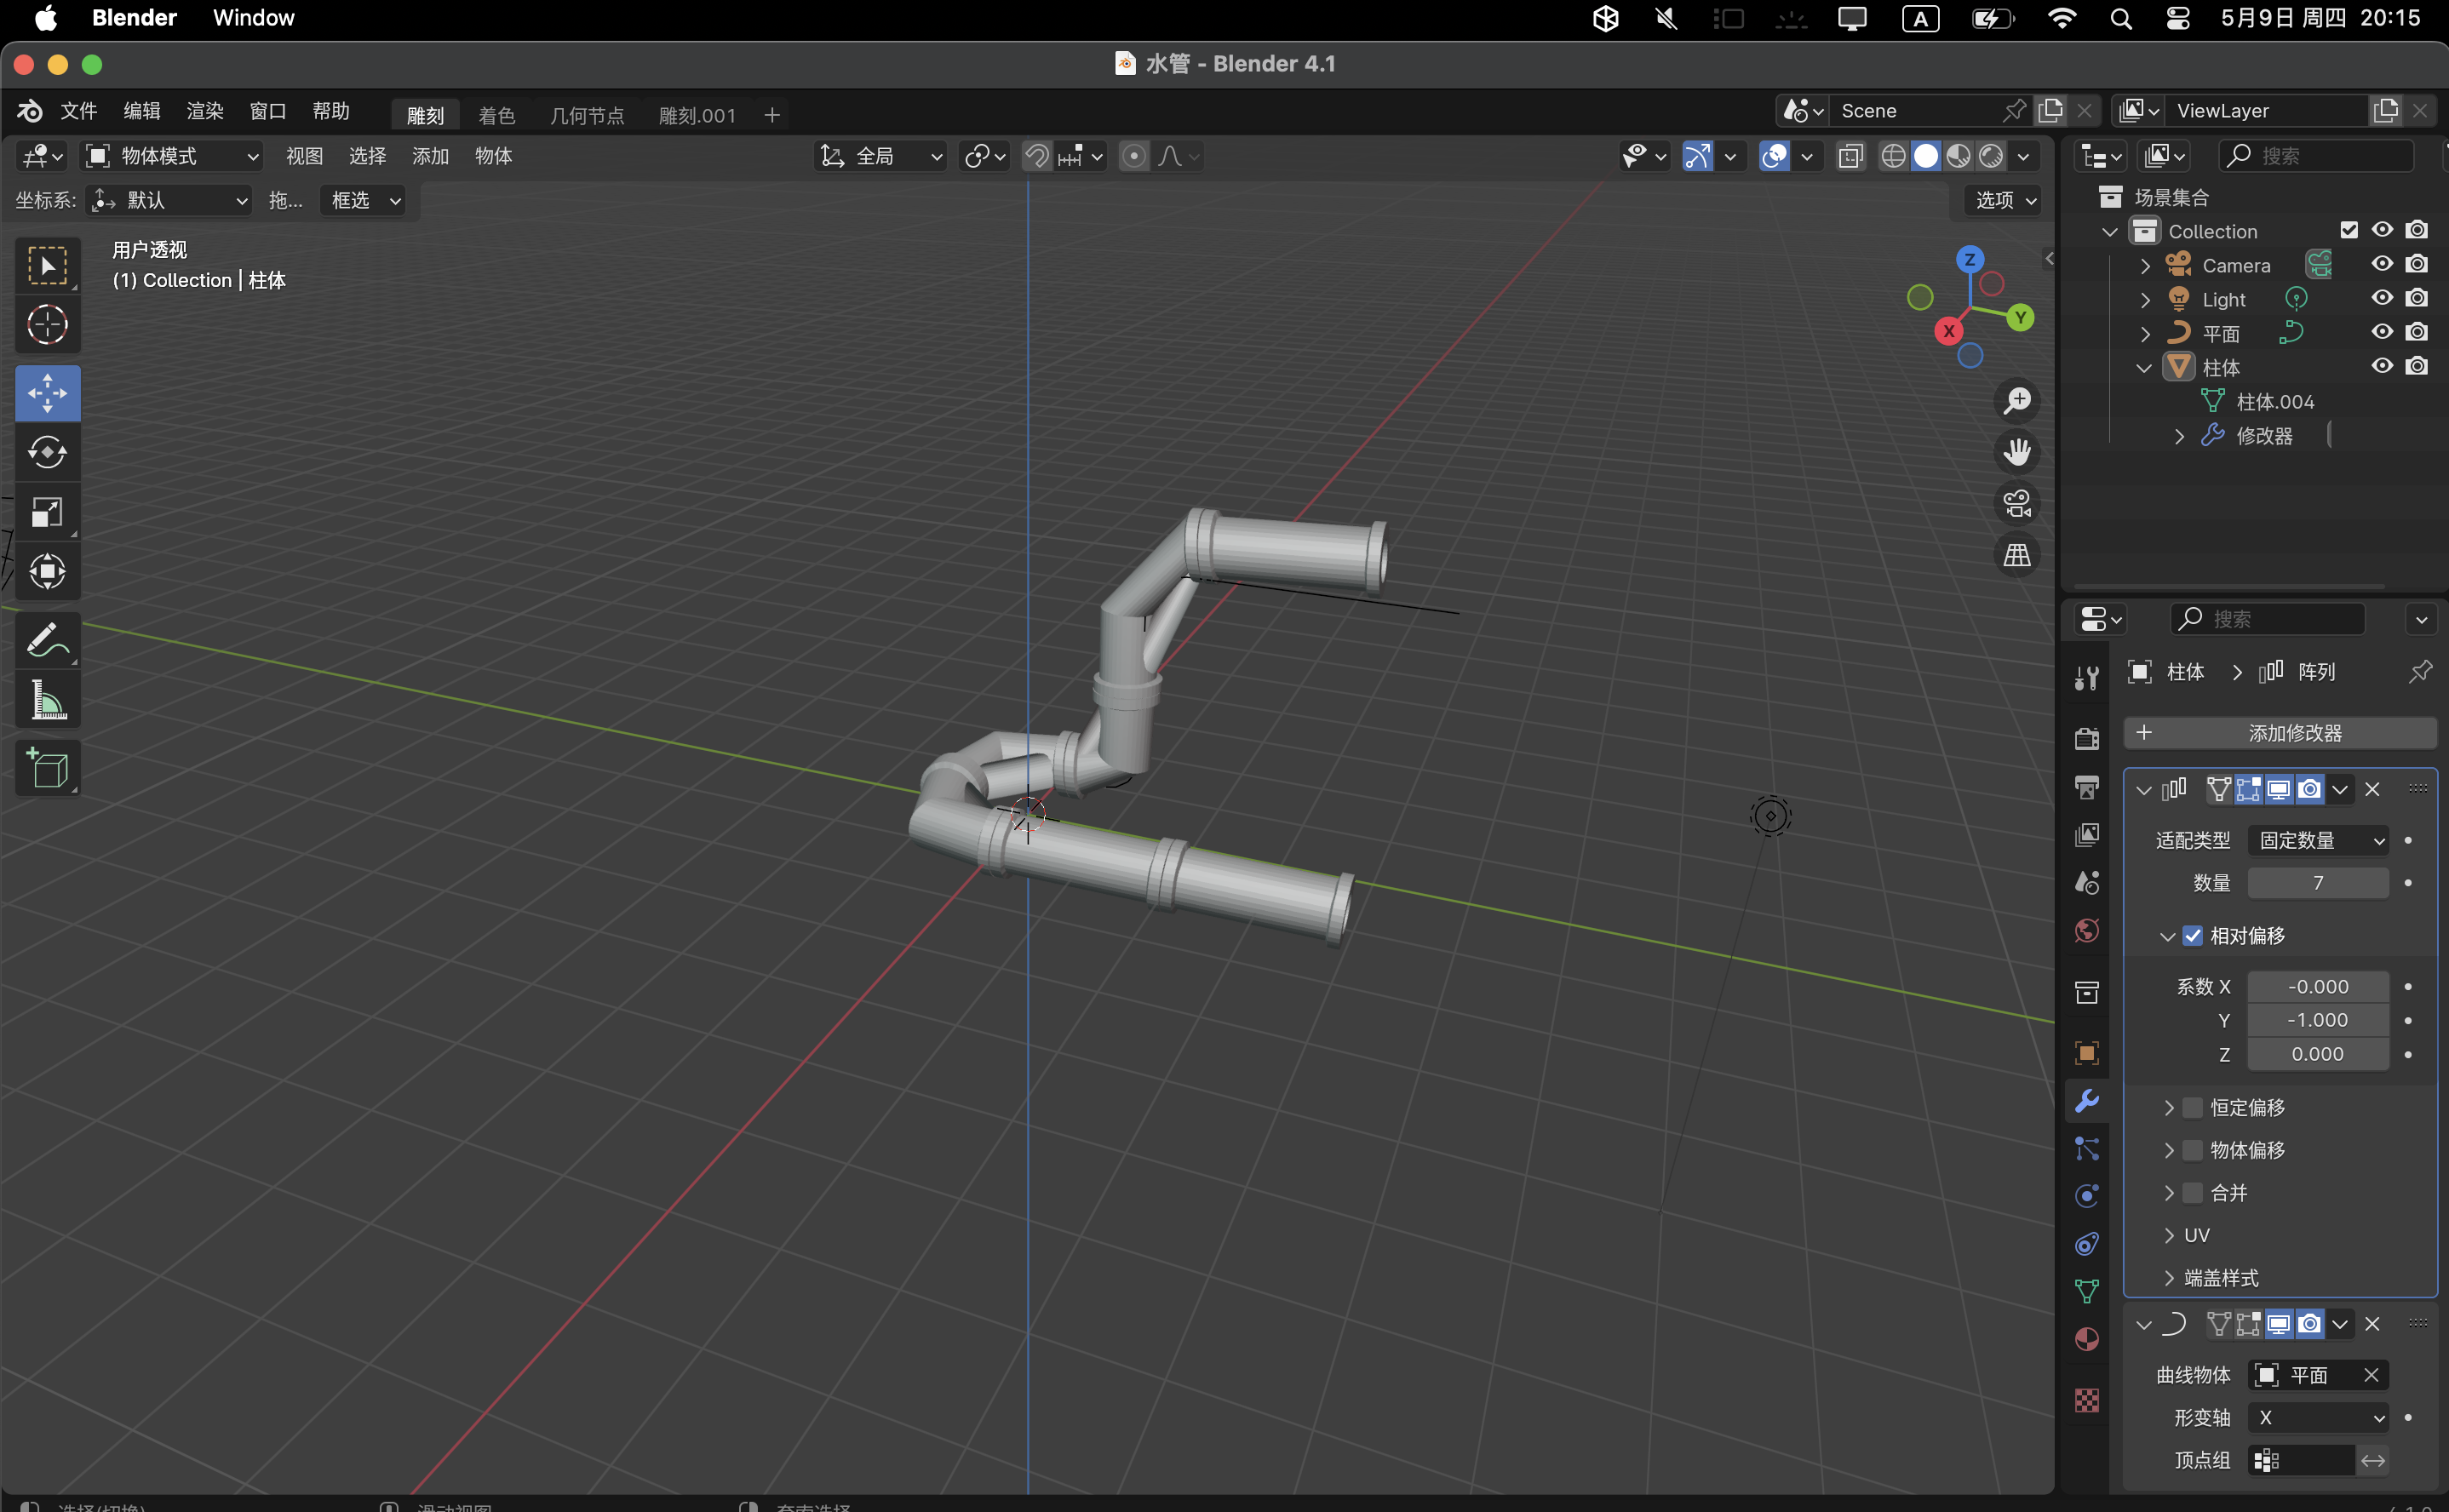Viewport: 2449px width, 1512px height.
Task: Select the Transform tool
Action: tap(47, 572)
